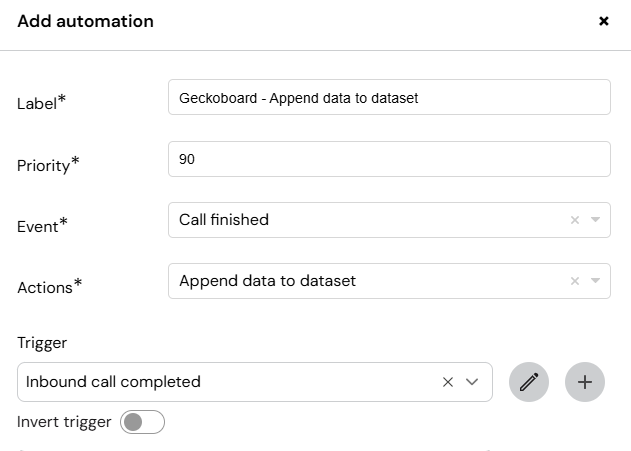Viewport: 631px width, 451px height.
Task: Click the Add automation dialog title
Action: pyautogui.click(x=85, y=21)
